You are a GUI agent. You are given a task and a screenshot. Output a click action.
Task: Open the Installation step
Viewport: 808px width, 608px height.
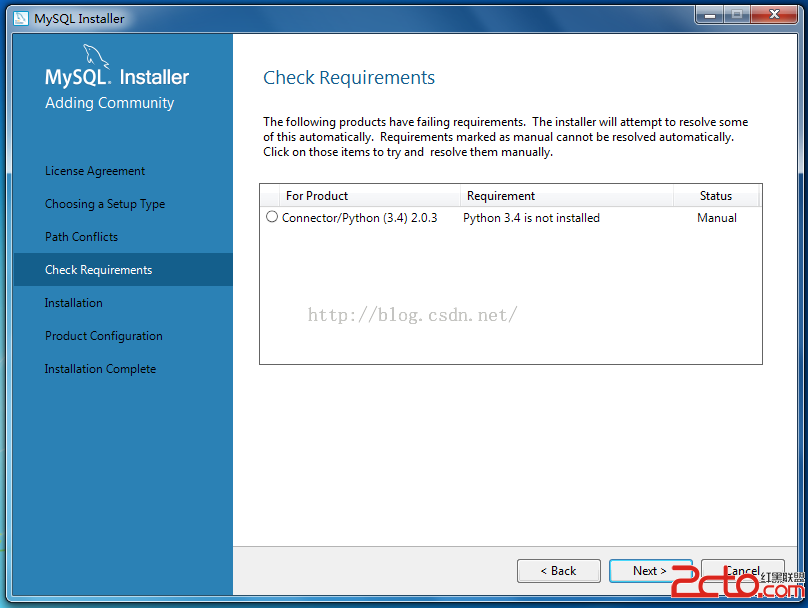point(74,303)
